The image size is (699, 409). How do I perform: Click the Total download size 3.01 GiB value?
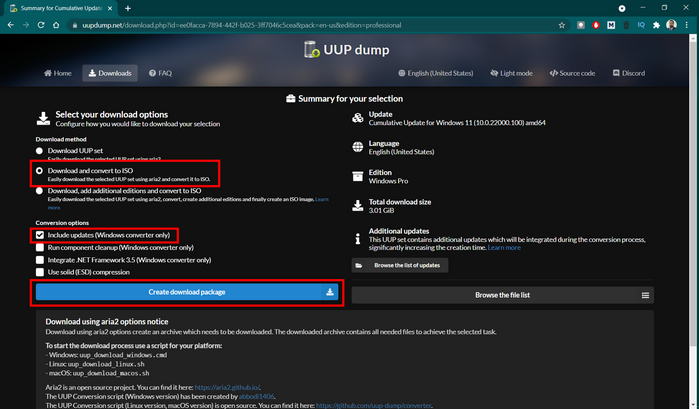(381, 211)
